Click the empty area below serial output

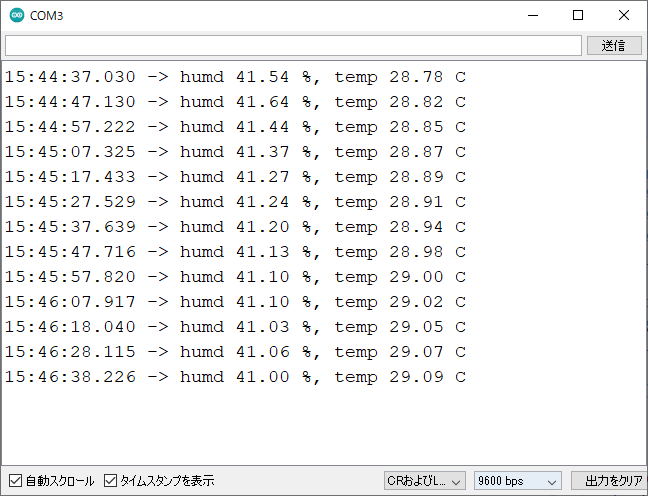(320, 425)
